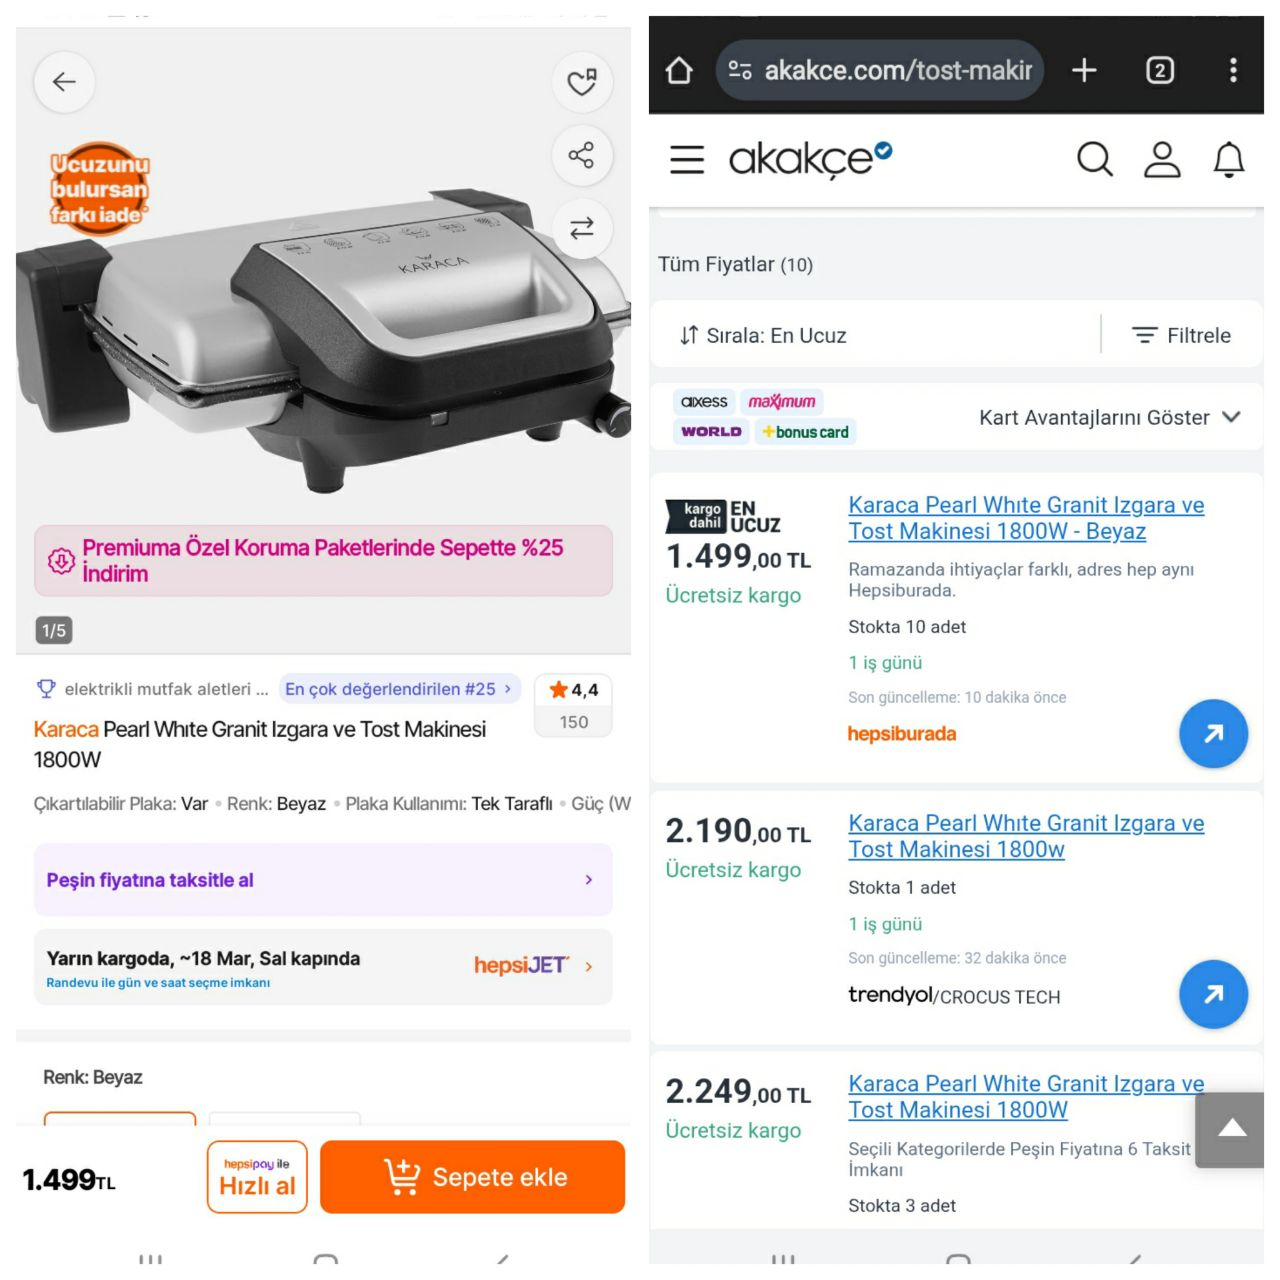Screen dimensions: 1280x1280
Task: Select the Beyaz color option
Action: coord(120,1119)
